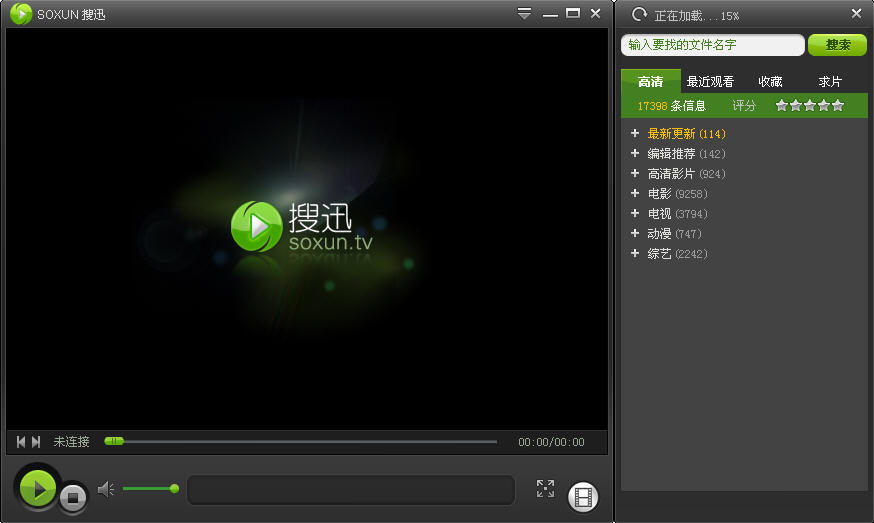The width and height of the screenshot is (874, 523).
Task: Expand the 电影 (9258) category
Action: click(x=635, y=193)
